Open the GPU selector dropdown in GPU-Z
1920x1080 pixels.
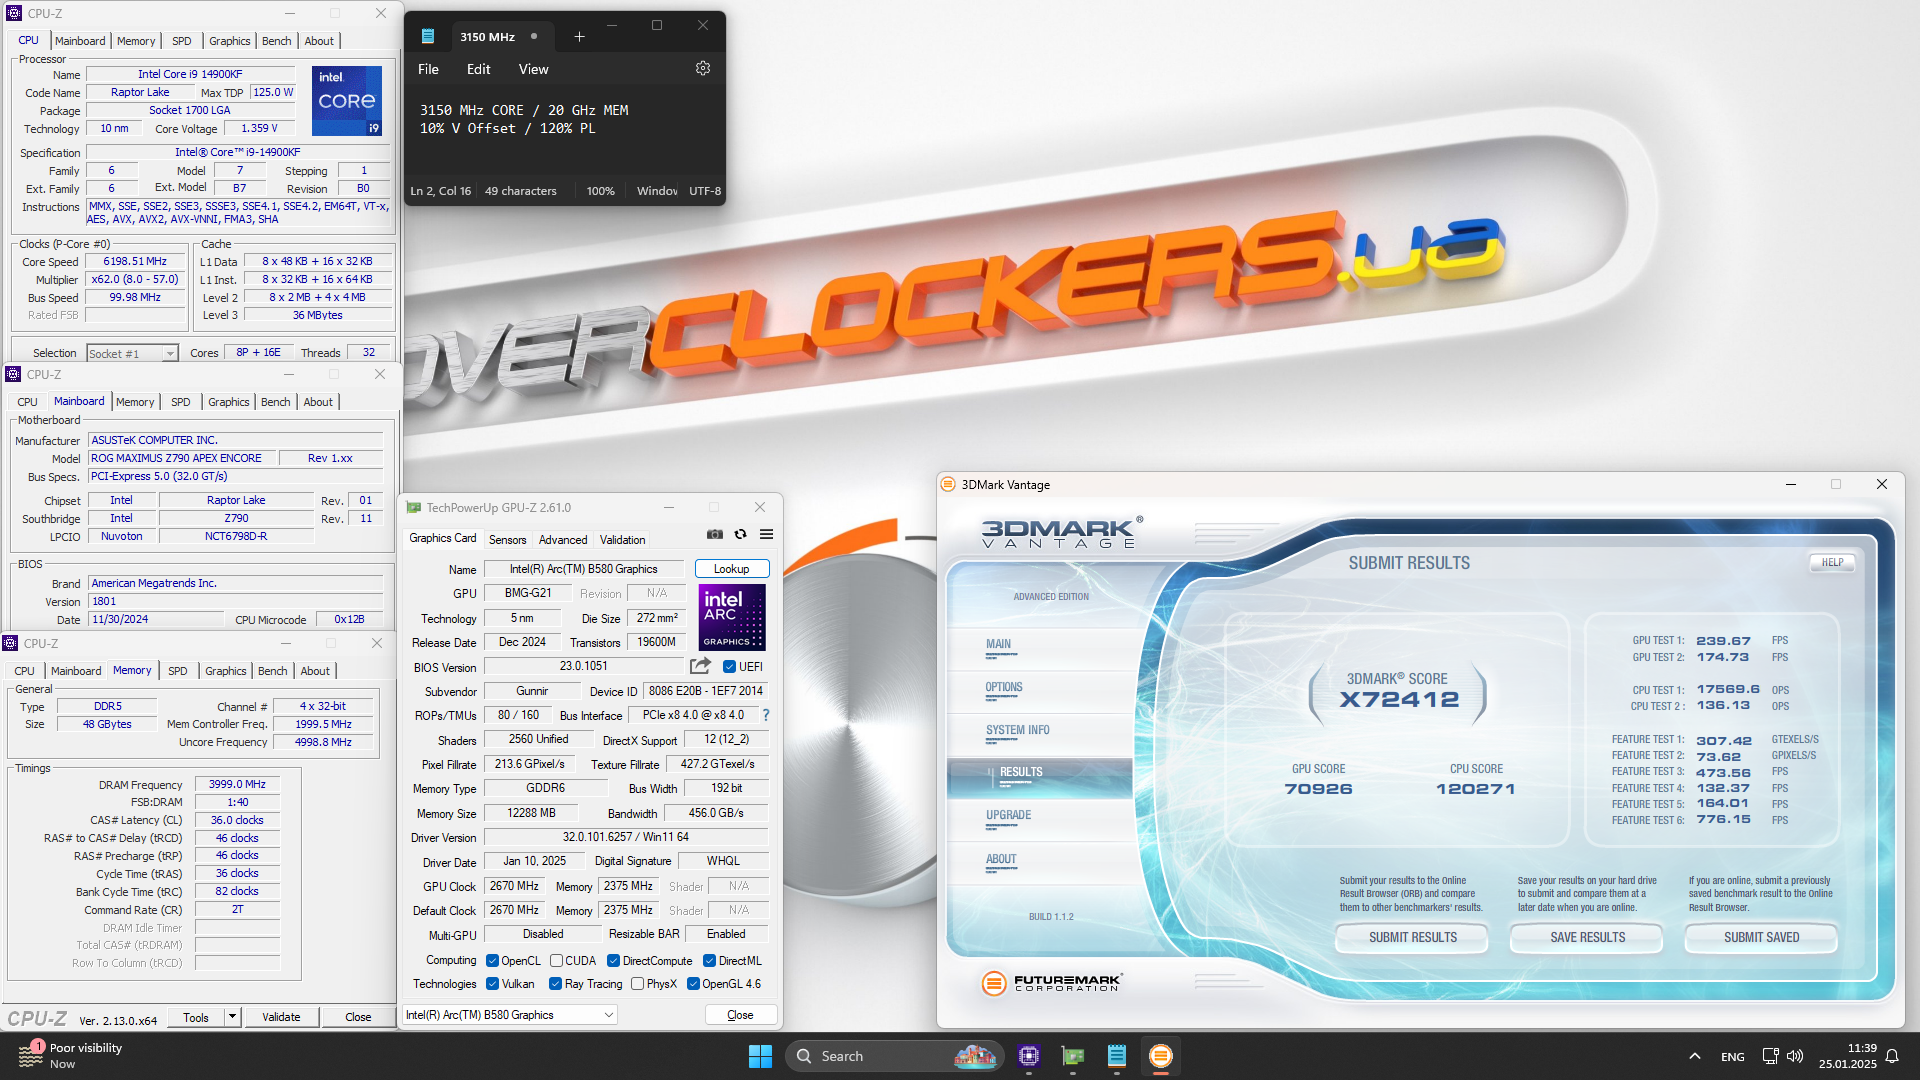coord(509,1015)
